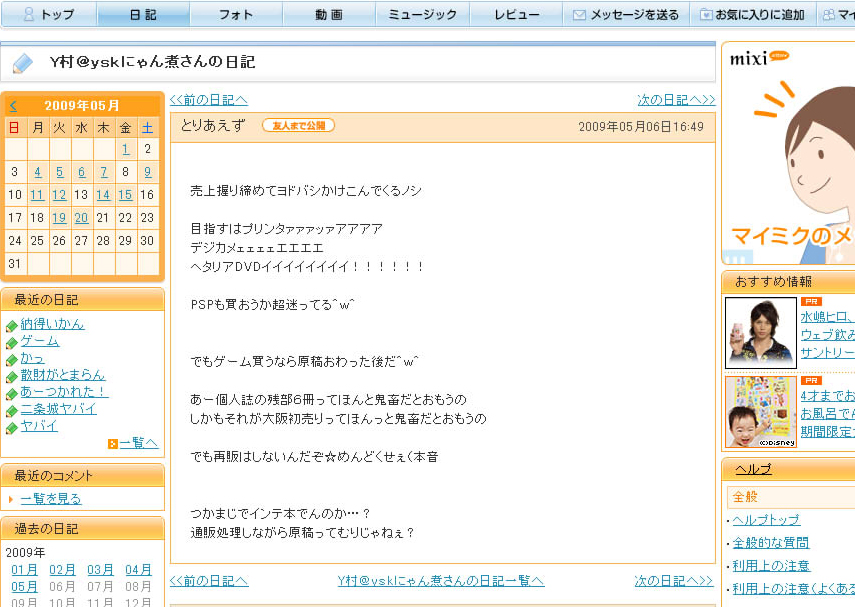The image size is (855, 607).
Task: Click the 水嶋ヒロ ad thumbnail
Action: point(760,332)
